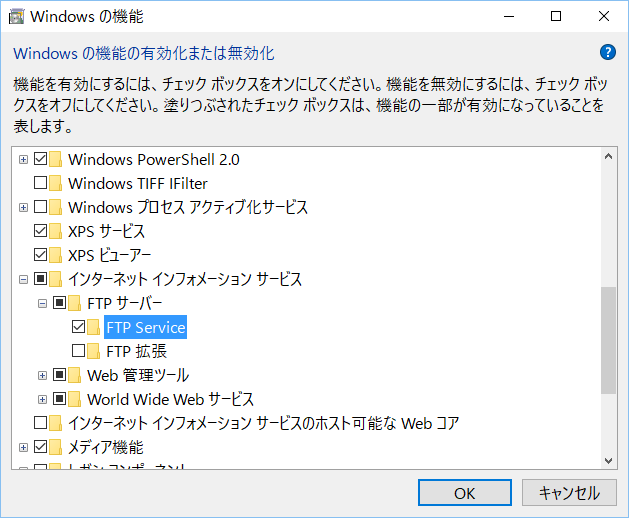
Task: Uncheck the FTP Service checkbox
Action: 79,327
